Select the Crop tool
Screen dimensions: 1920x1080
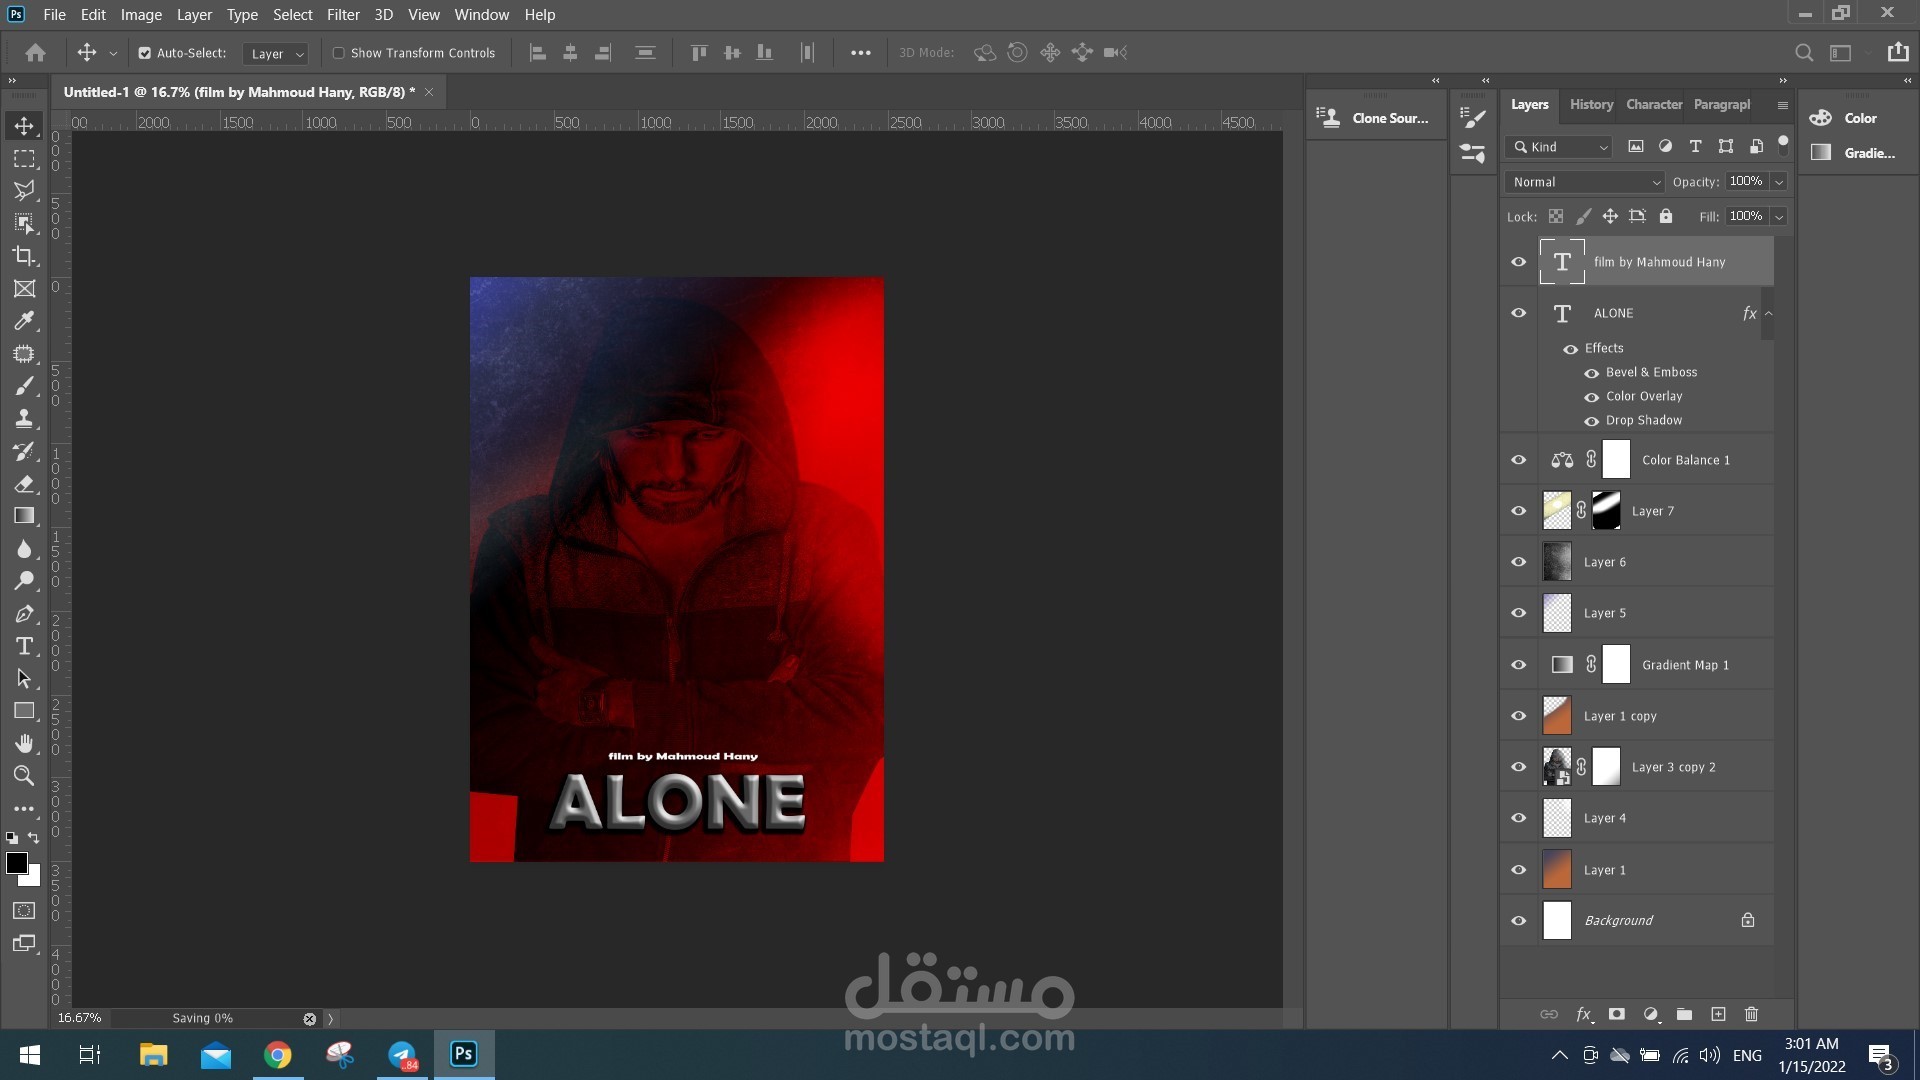point(24,256)
